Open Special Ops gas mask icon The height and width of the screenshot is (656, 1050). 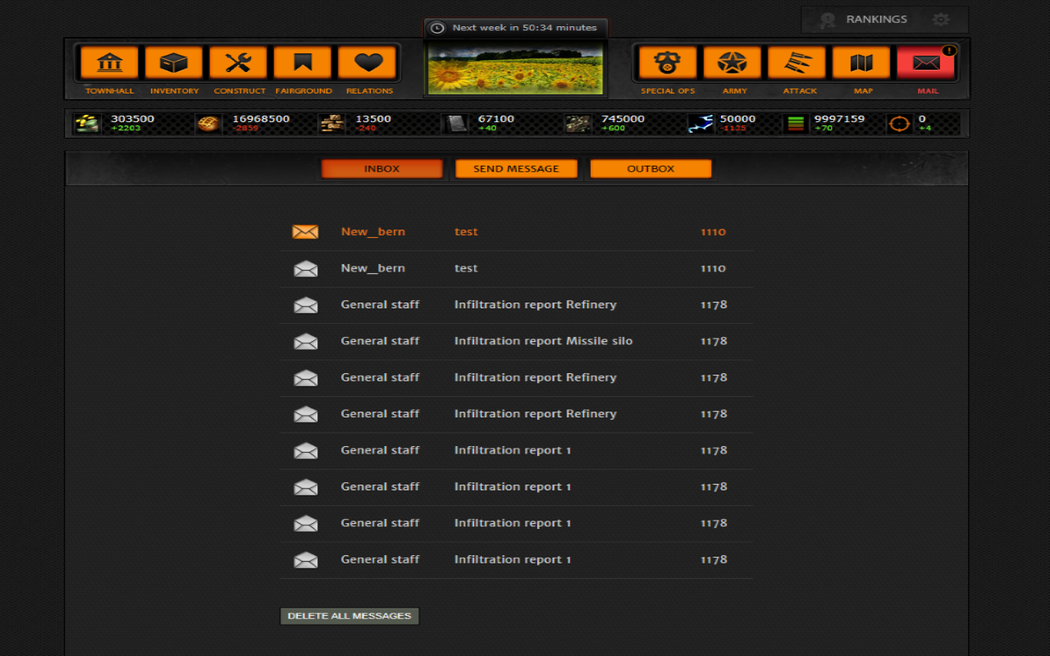click(x=667, y=63)
